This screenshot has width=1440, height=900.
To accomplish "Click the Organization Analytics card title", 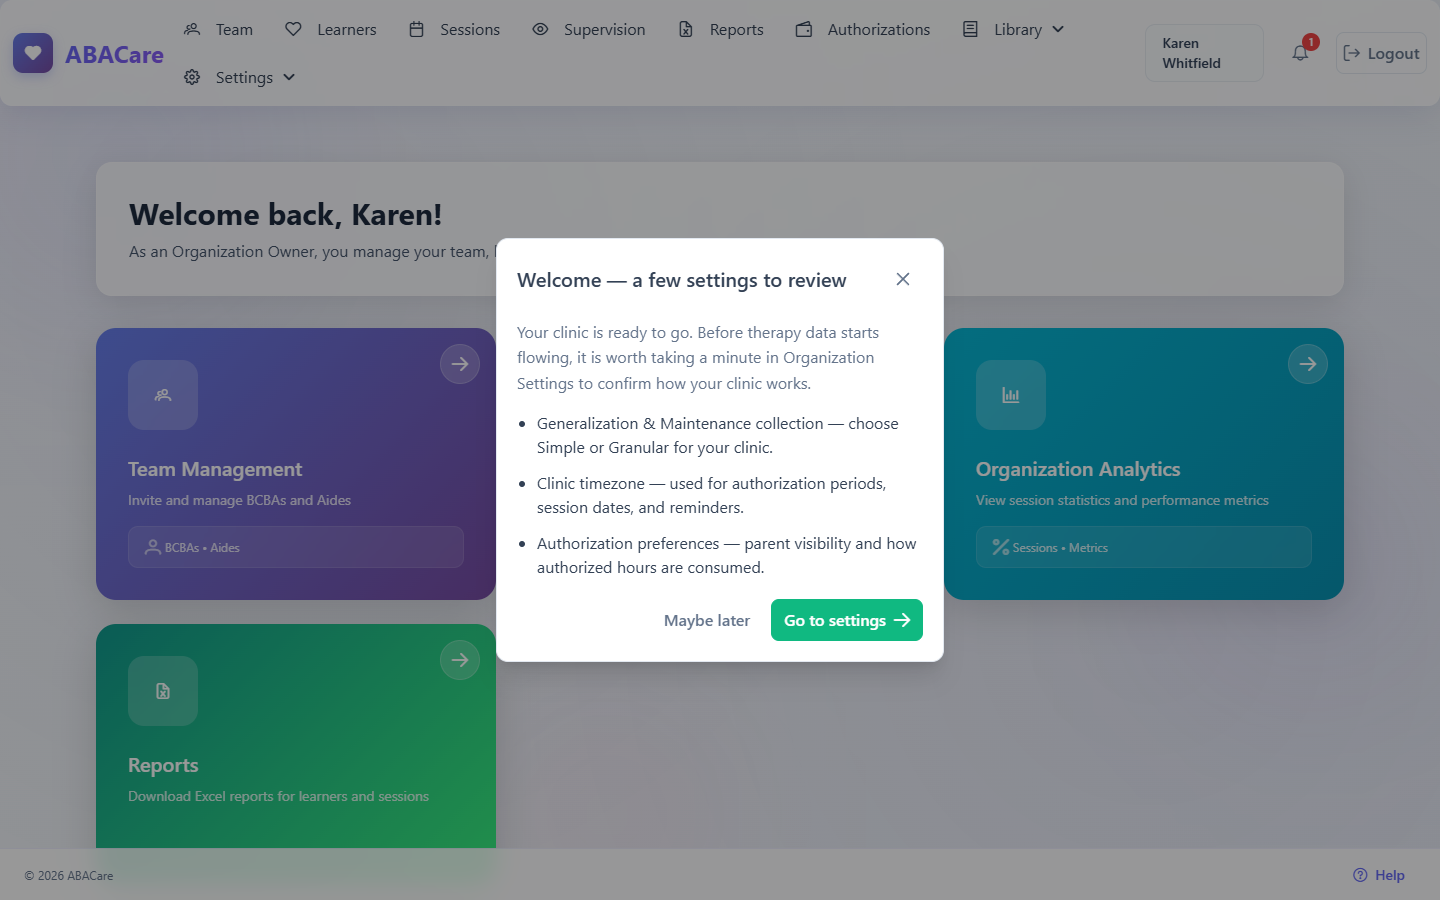I will (x=1078, y=469).
